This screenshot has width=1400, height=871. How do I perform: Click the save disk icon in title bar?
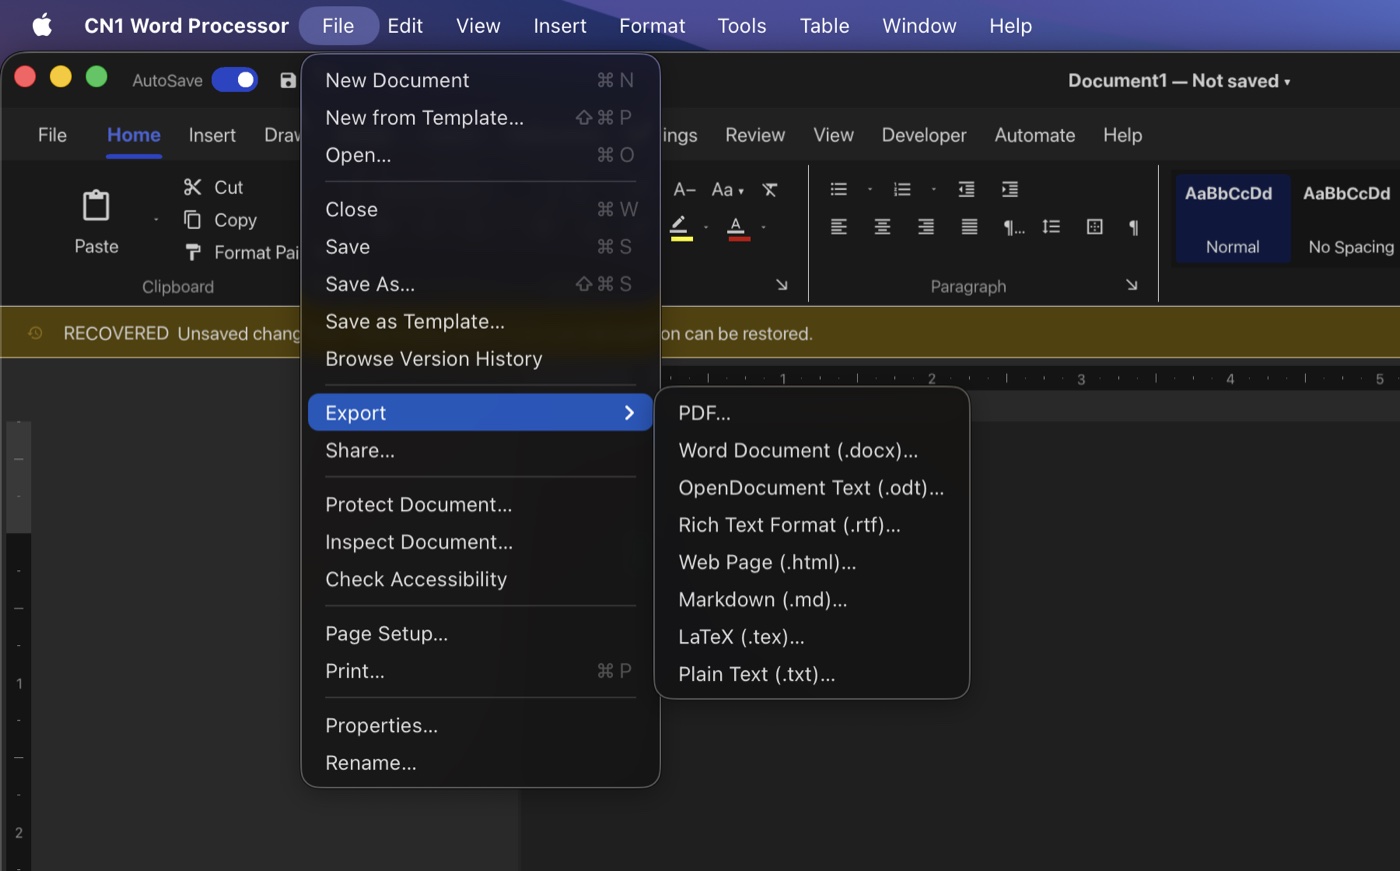pyautogui.click(x=288, y=81)
